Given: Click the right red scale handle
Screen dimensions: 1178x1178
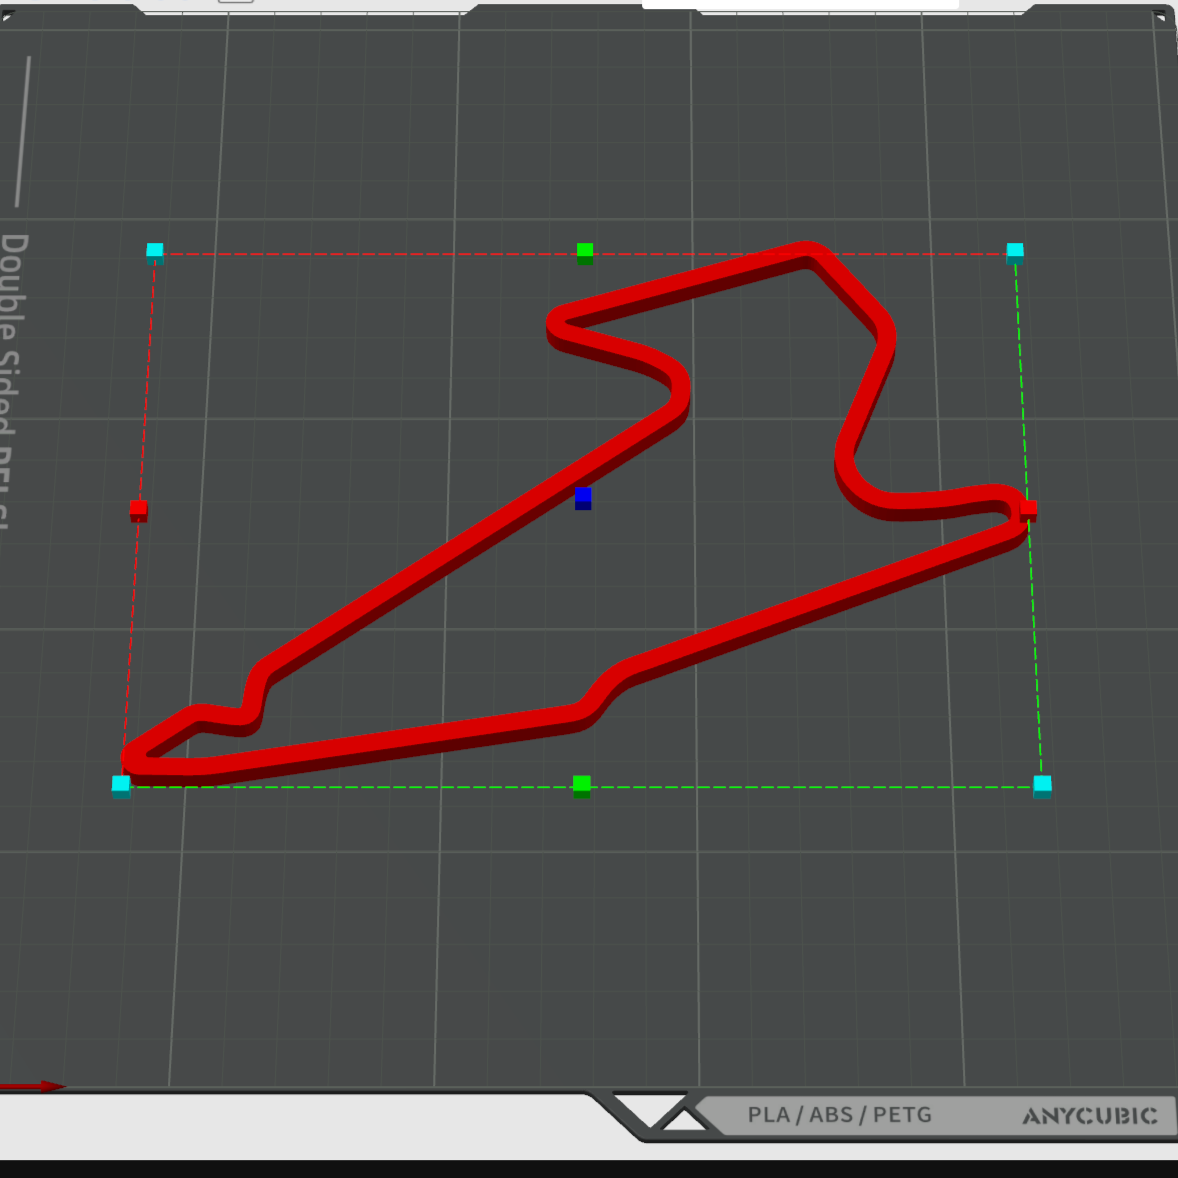Looking at the screenshot, I should pyautogui.click(x=1028, y=511).
